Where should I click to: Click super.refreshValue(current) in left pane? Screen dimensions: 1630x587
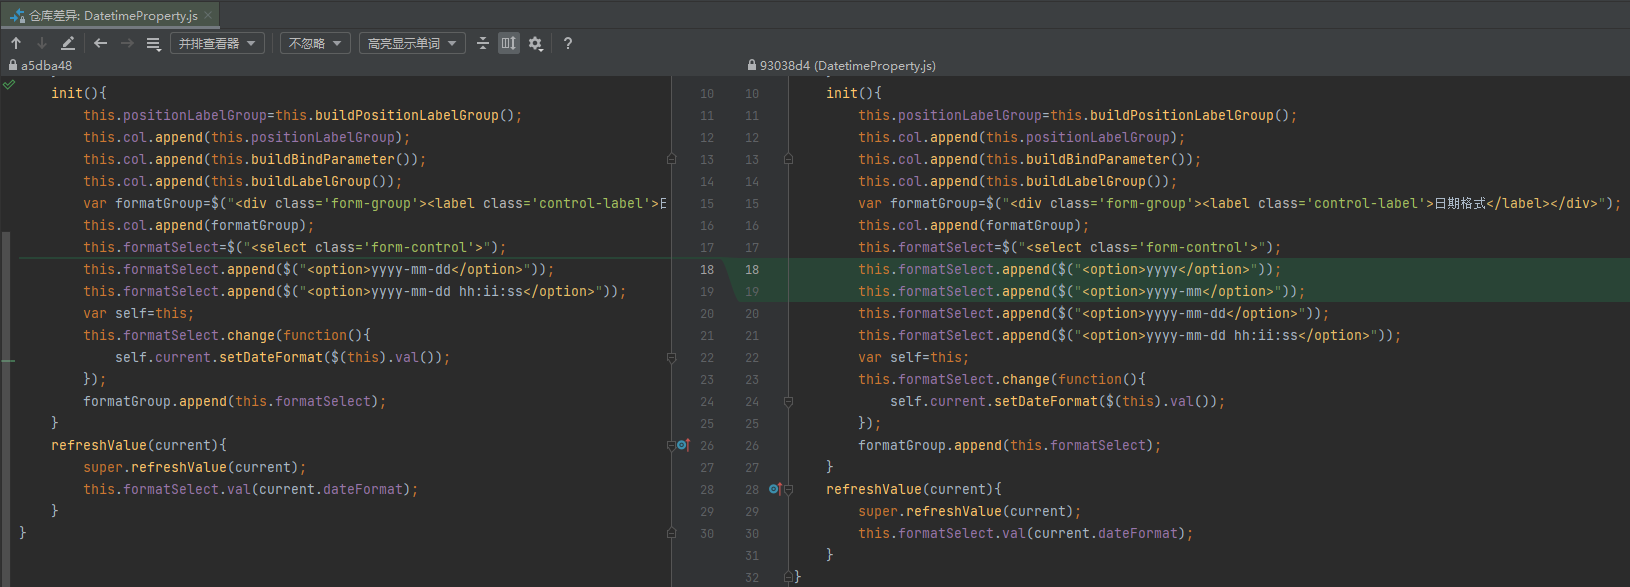(194, 467)
